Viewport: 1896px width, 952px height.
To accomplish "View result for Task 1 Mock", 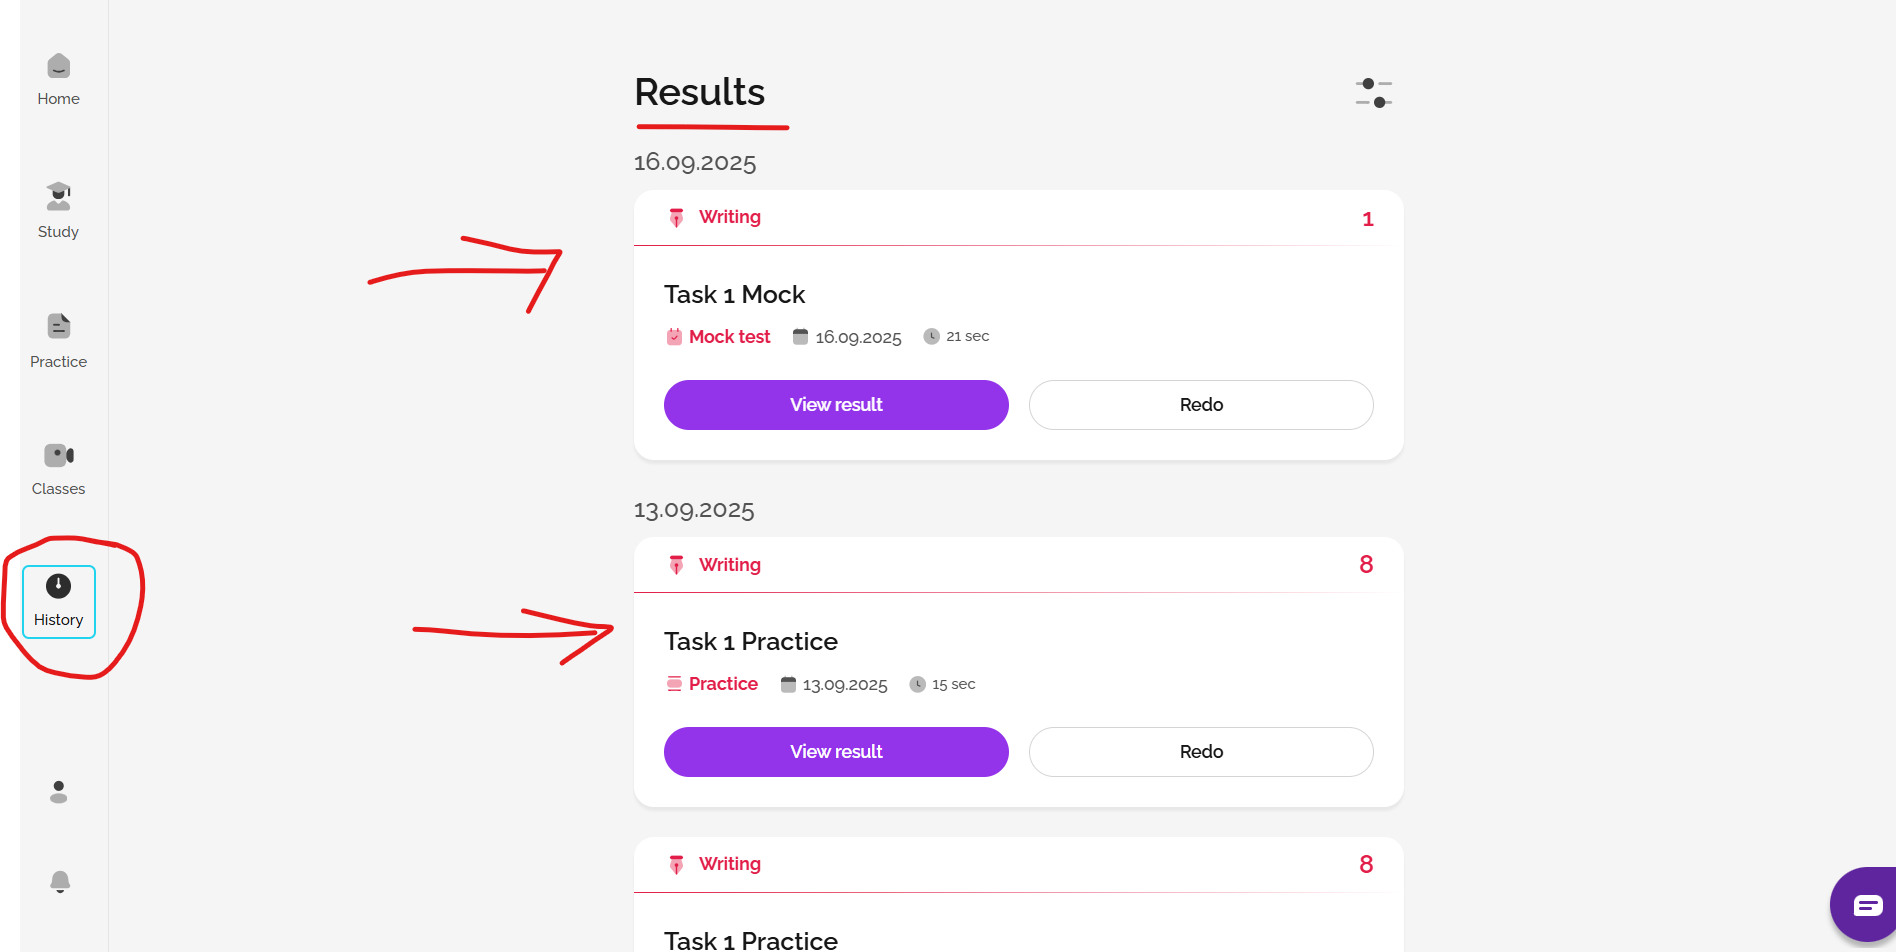I will click(836, 405).
